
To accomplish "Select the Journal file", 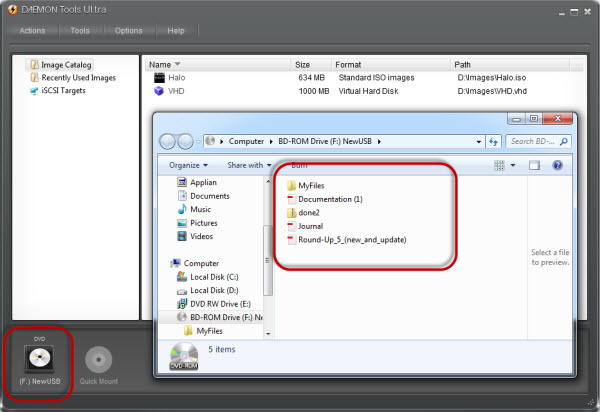I will pyautogui.click(x=305, y=226).
